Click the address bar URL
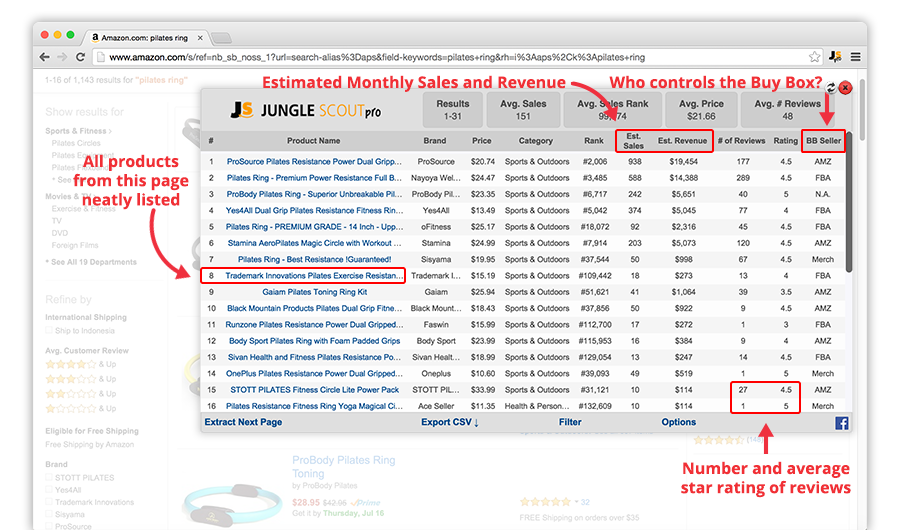 pyautogui.click(x=377, y=57)
